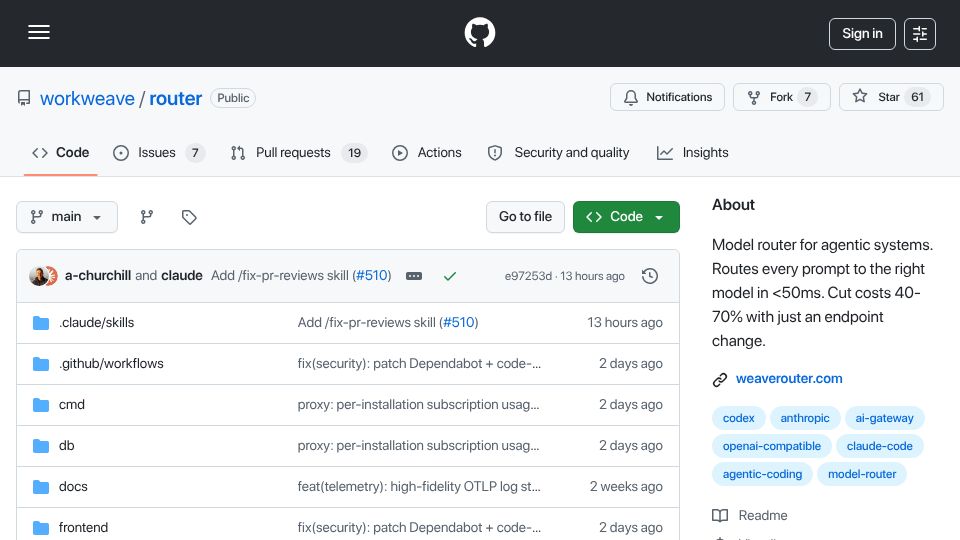The image size is (960, 540).
Task: Click the folder icon beside frontend
Action: tap(41, 528)
